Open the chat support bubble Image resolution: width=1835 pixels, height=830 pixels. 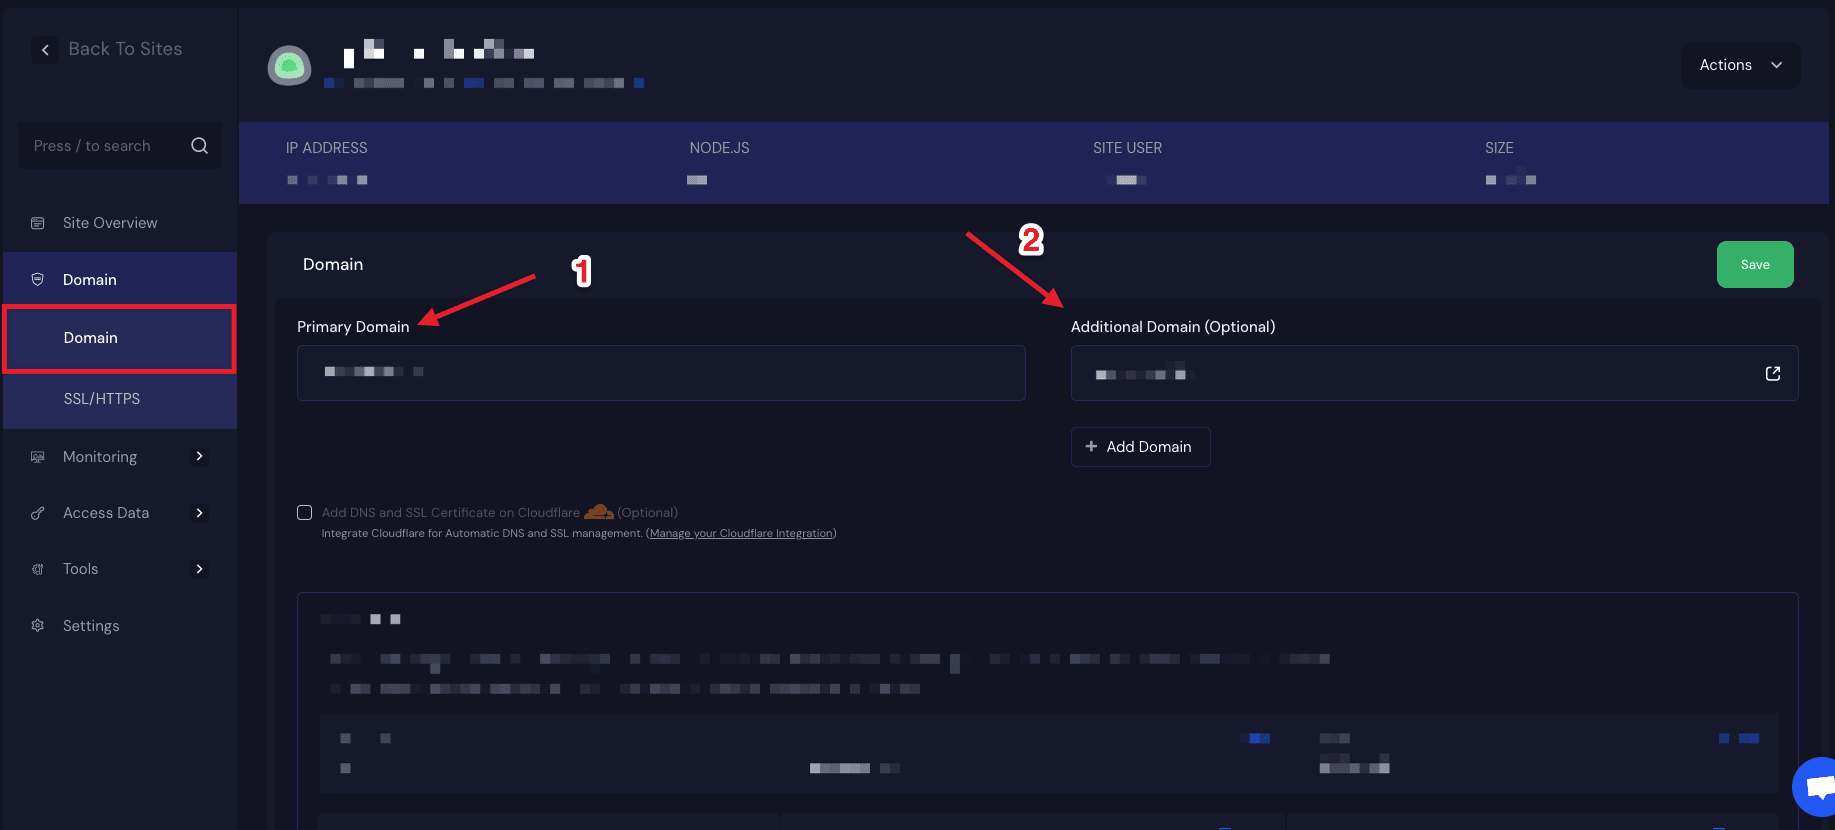point(1817,787)
